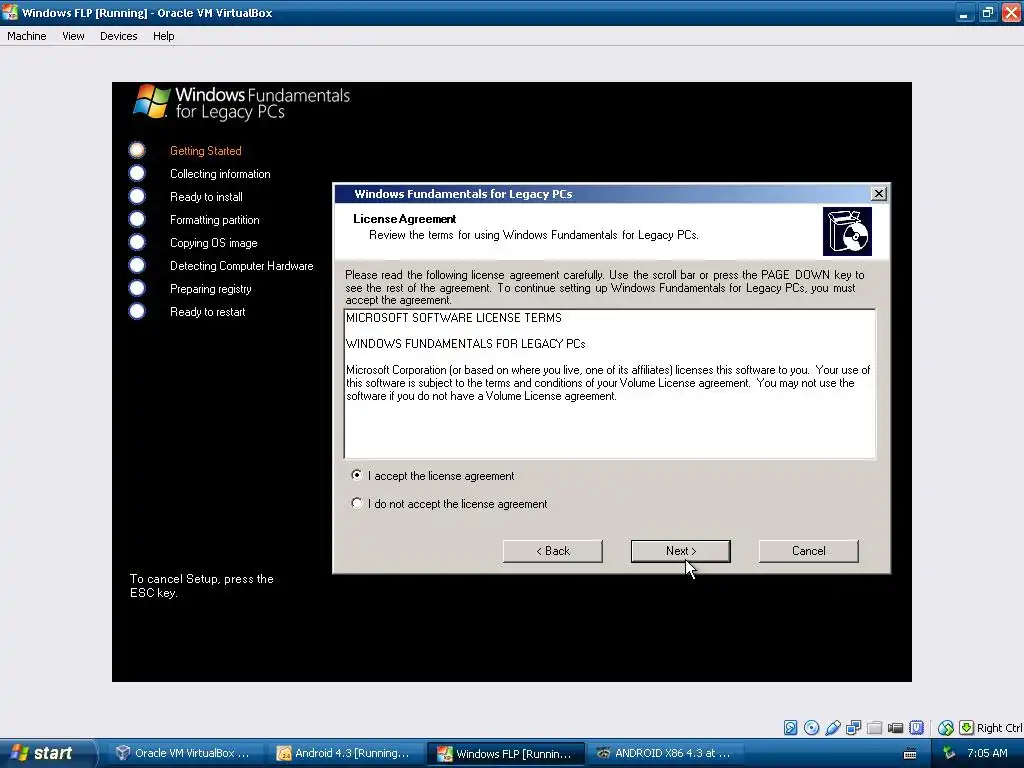
Task: Click the 'To cancel Setup, press the ESC key' text
Action: click(x=201, y=586)
